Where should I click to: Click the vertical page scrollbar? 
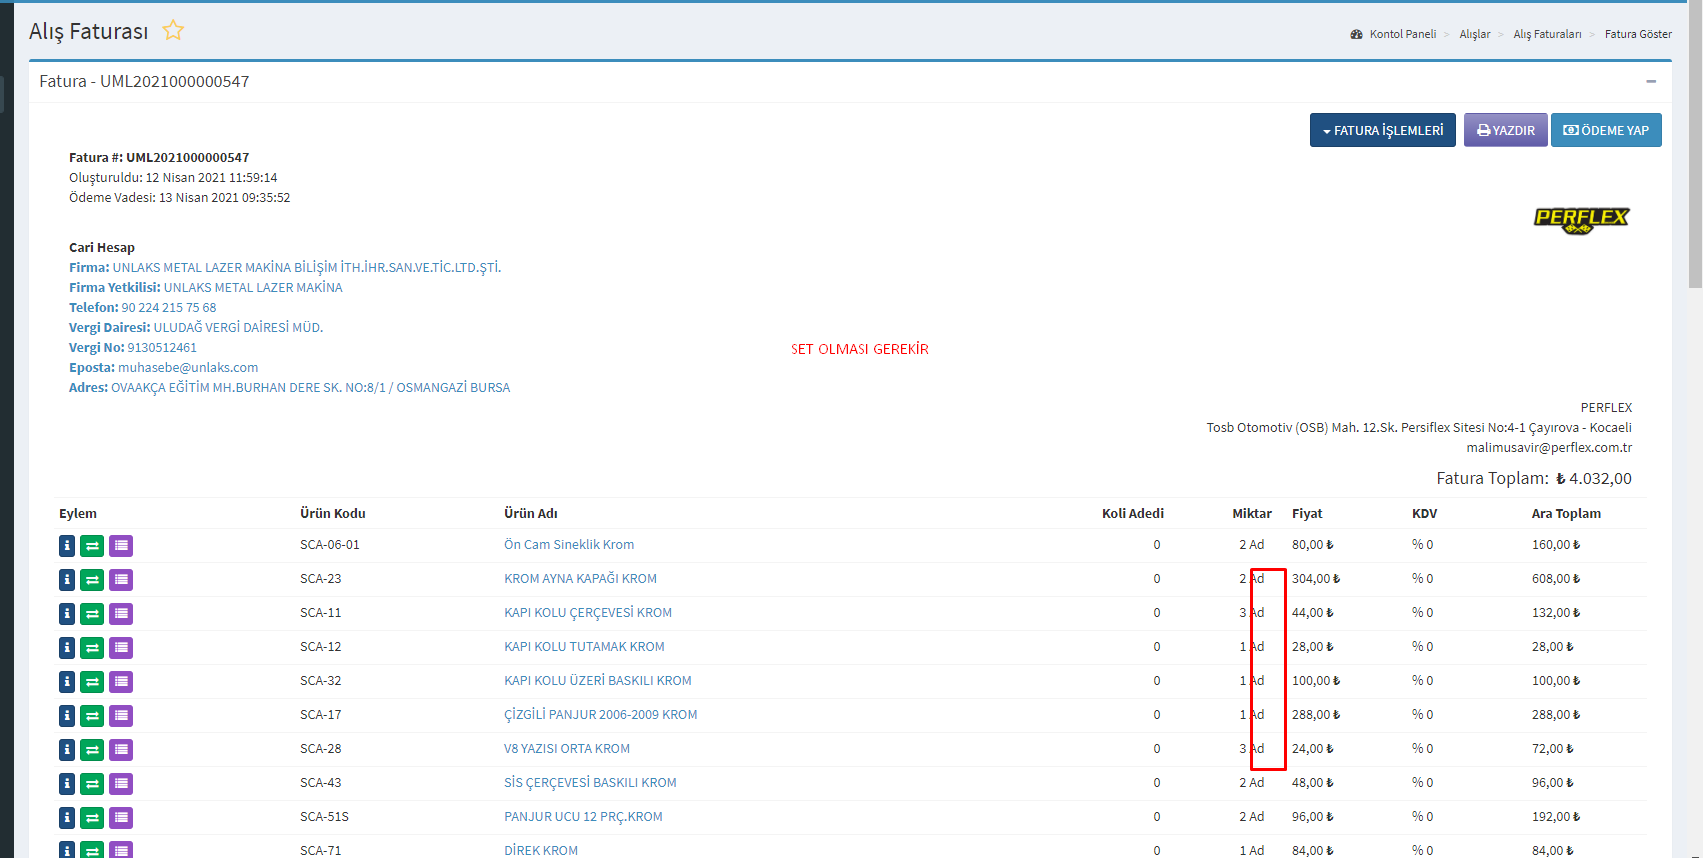pyautogui.click(x=1694, y=150)
